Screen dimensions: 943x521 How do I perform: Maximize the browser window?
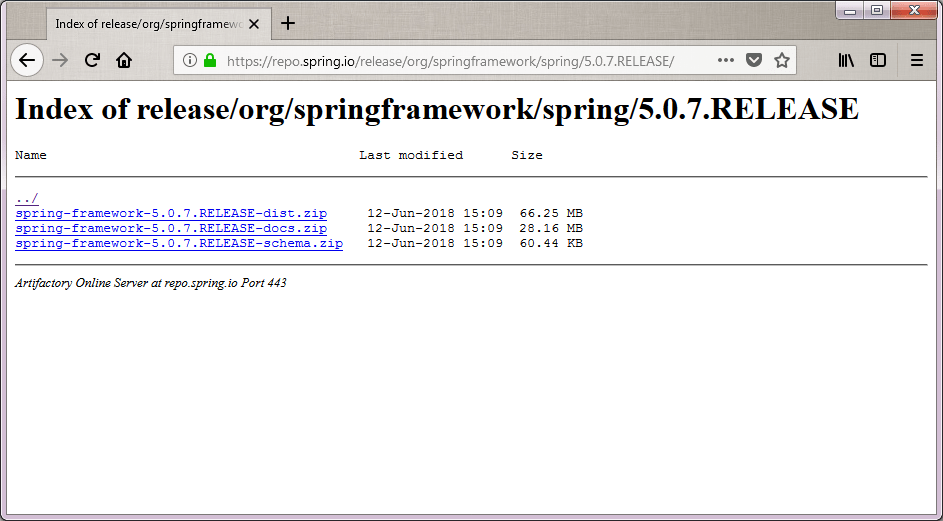point(877,10)
